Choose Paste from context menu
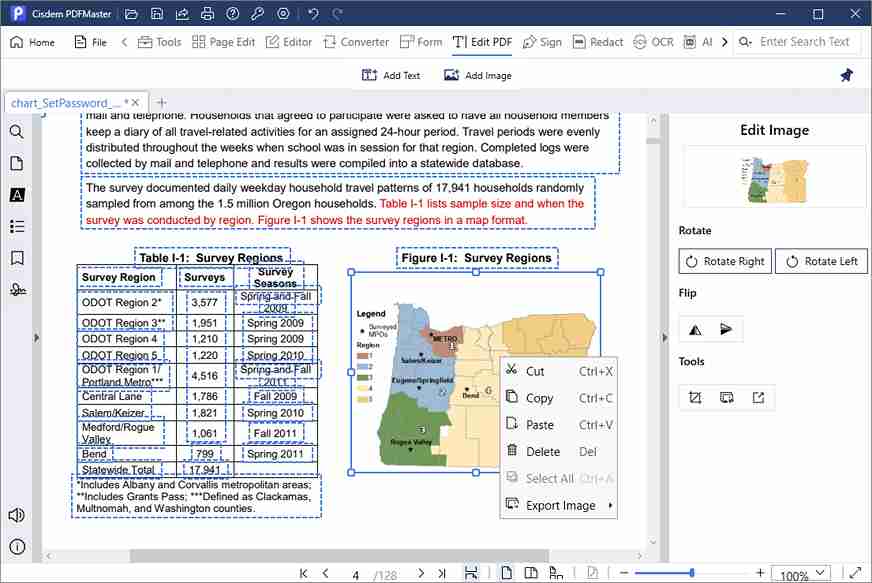The height and width of the screenshot is (583, 872). [x=559, y=424]
